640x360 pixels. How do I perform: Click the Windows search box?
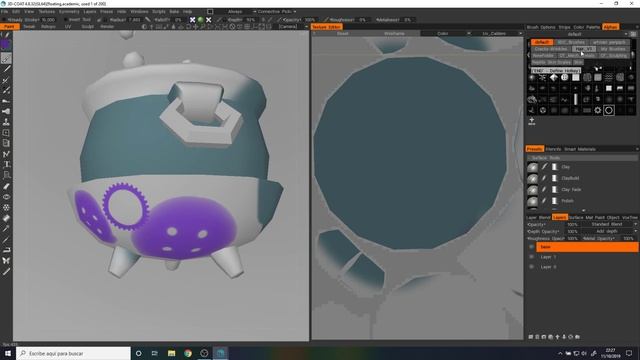click(73, 353)
